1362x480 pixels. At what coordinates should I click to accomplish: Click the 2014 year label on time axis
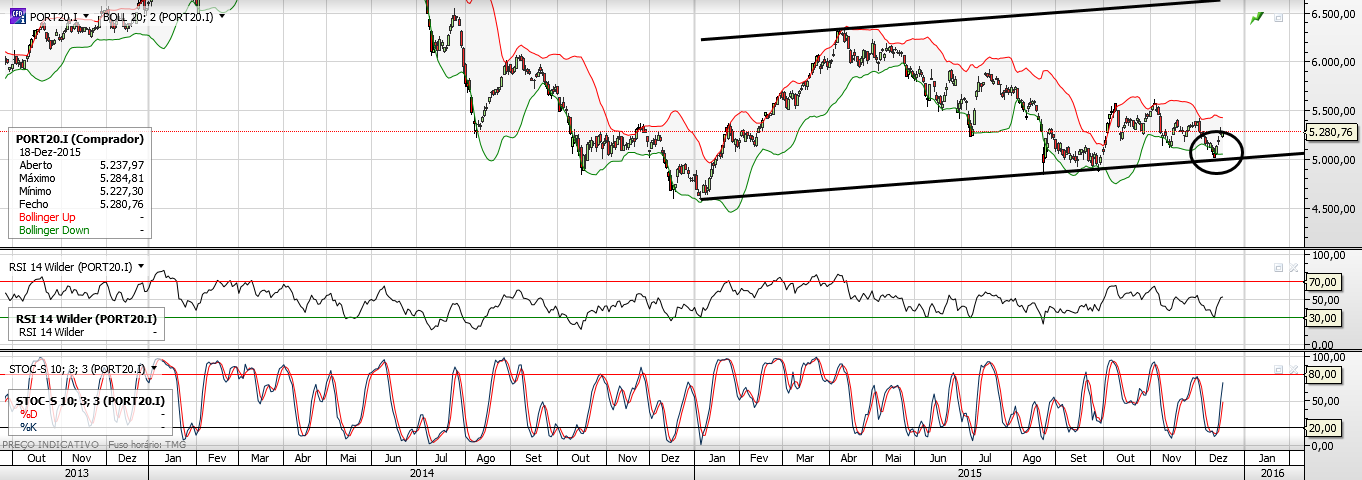point(422,471)
